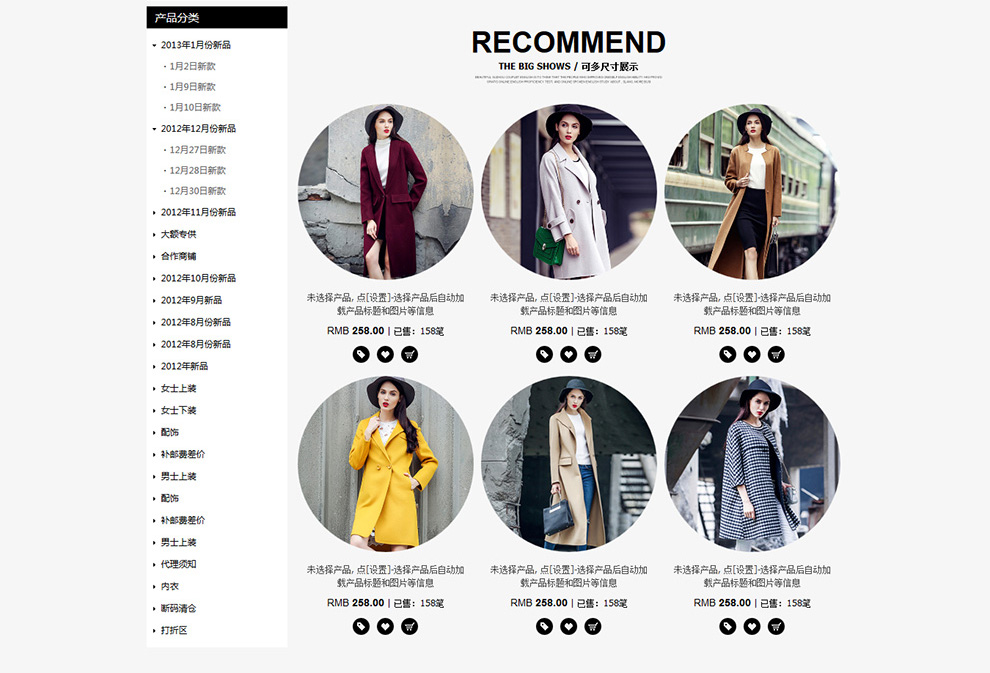Favorite the houndstooth coat with the heart icon
This screenshot has width=990, height=673.
752,626
